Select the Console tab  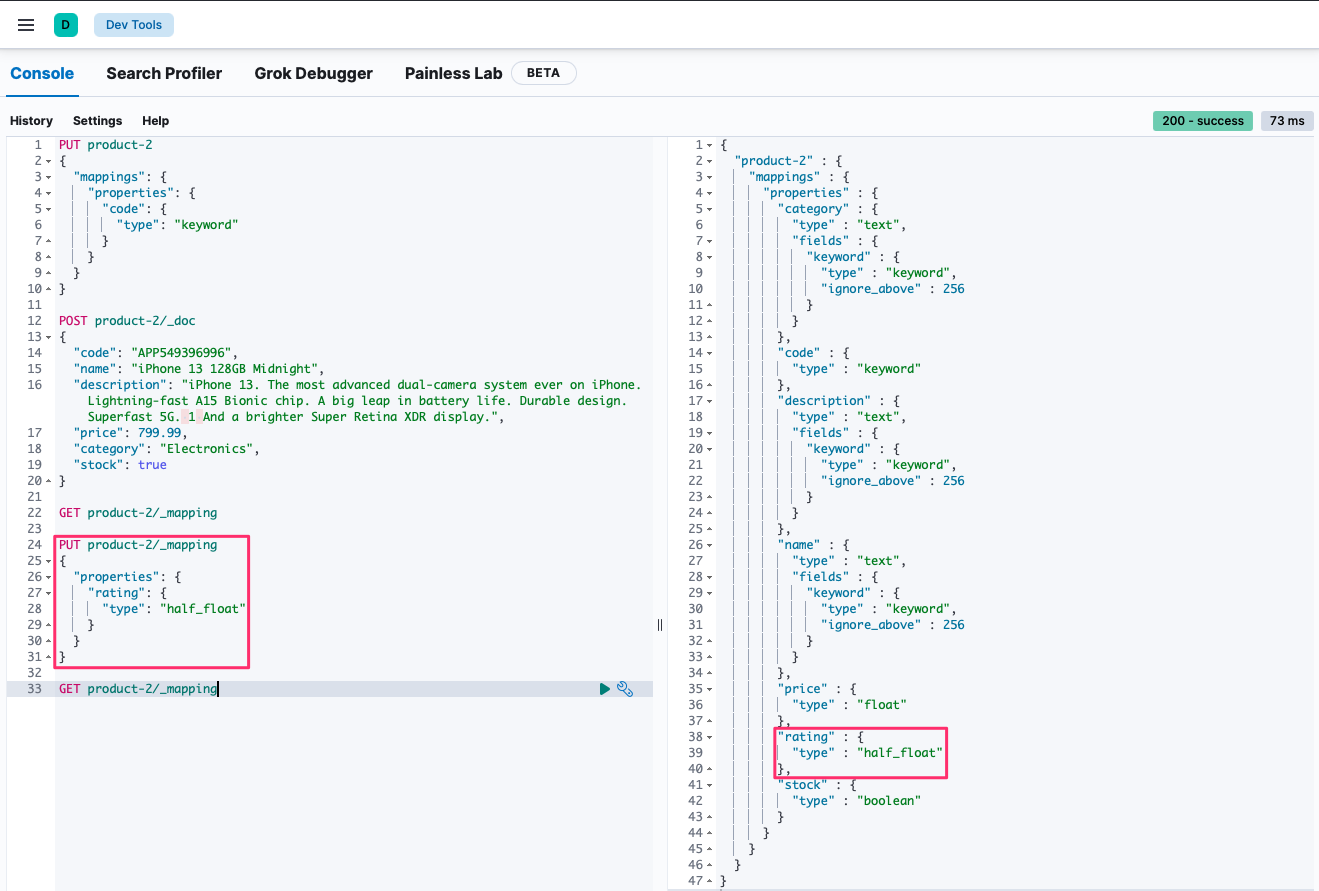[x=42, y=73]
